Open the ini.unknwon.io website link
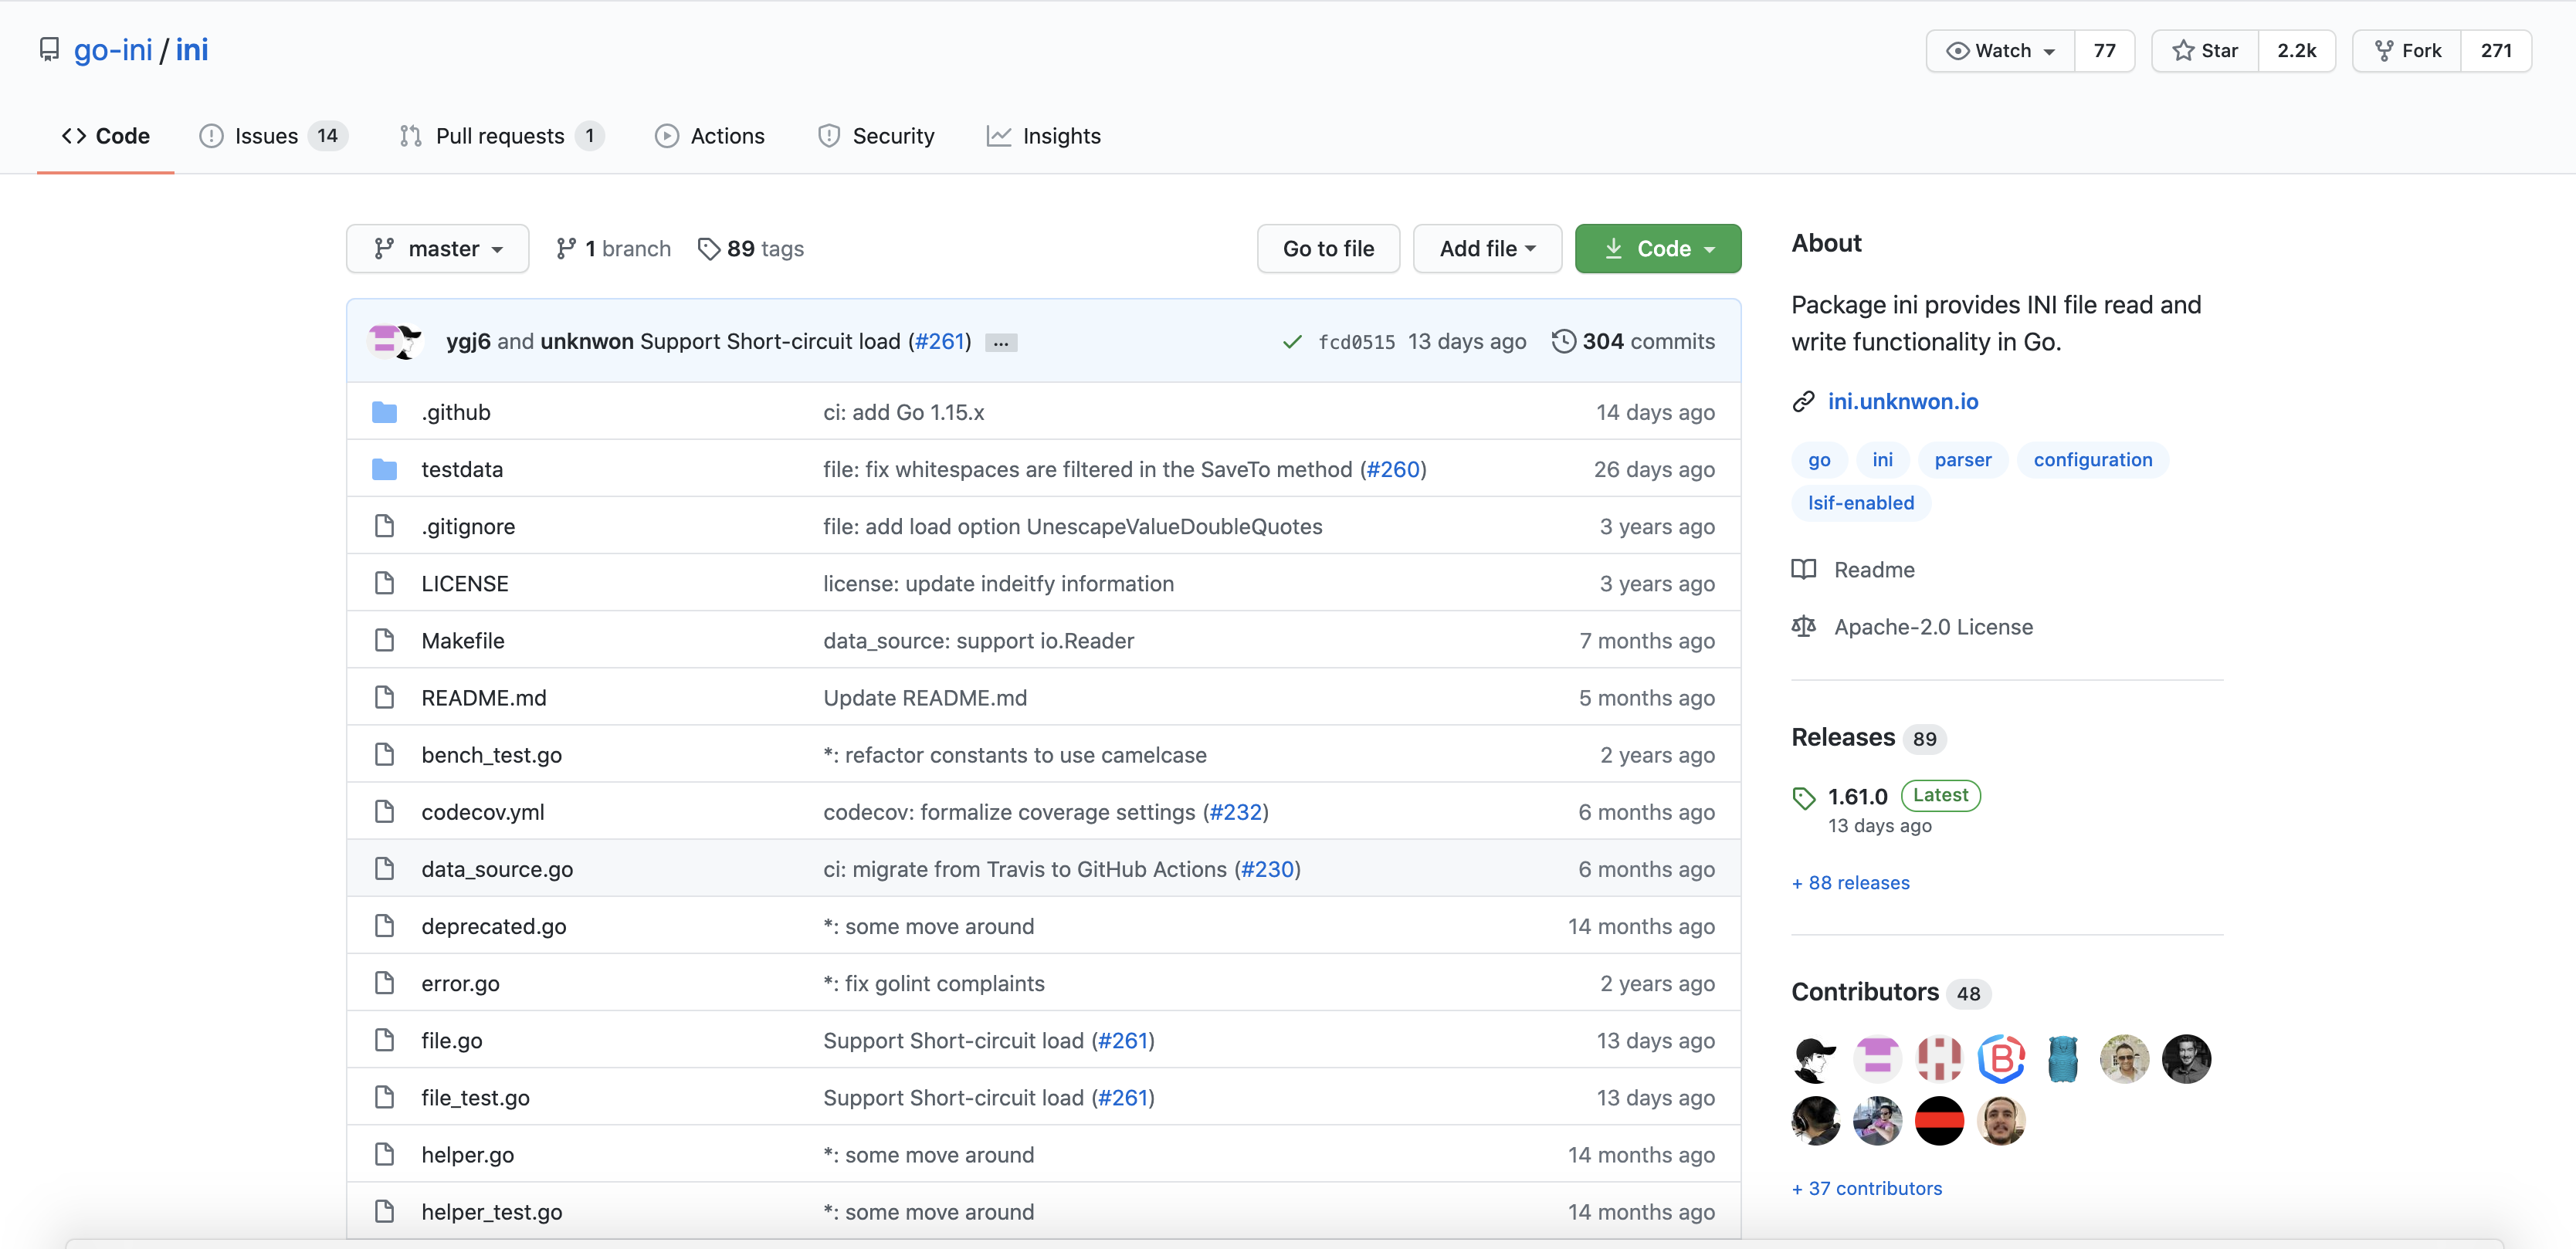Image resolution: width=2576 pixels, height=1249 pixels. pos(1903,402)
